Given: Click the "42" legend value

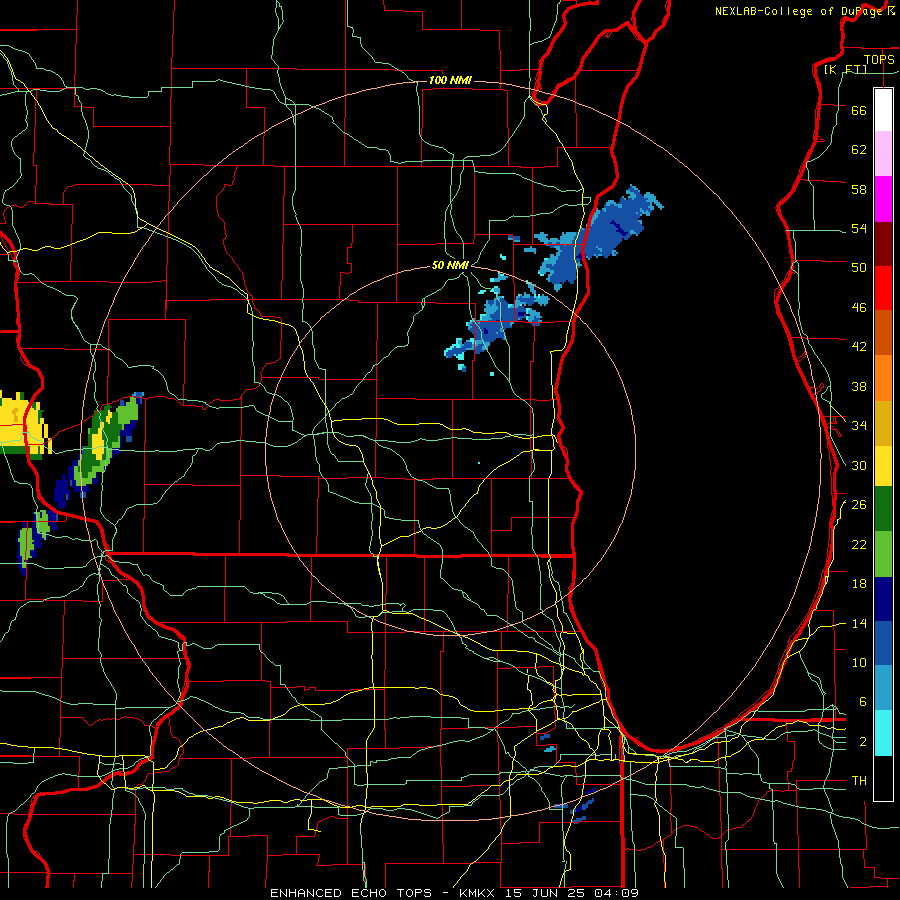Looking at the screenshot, I should [859, 347].
